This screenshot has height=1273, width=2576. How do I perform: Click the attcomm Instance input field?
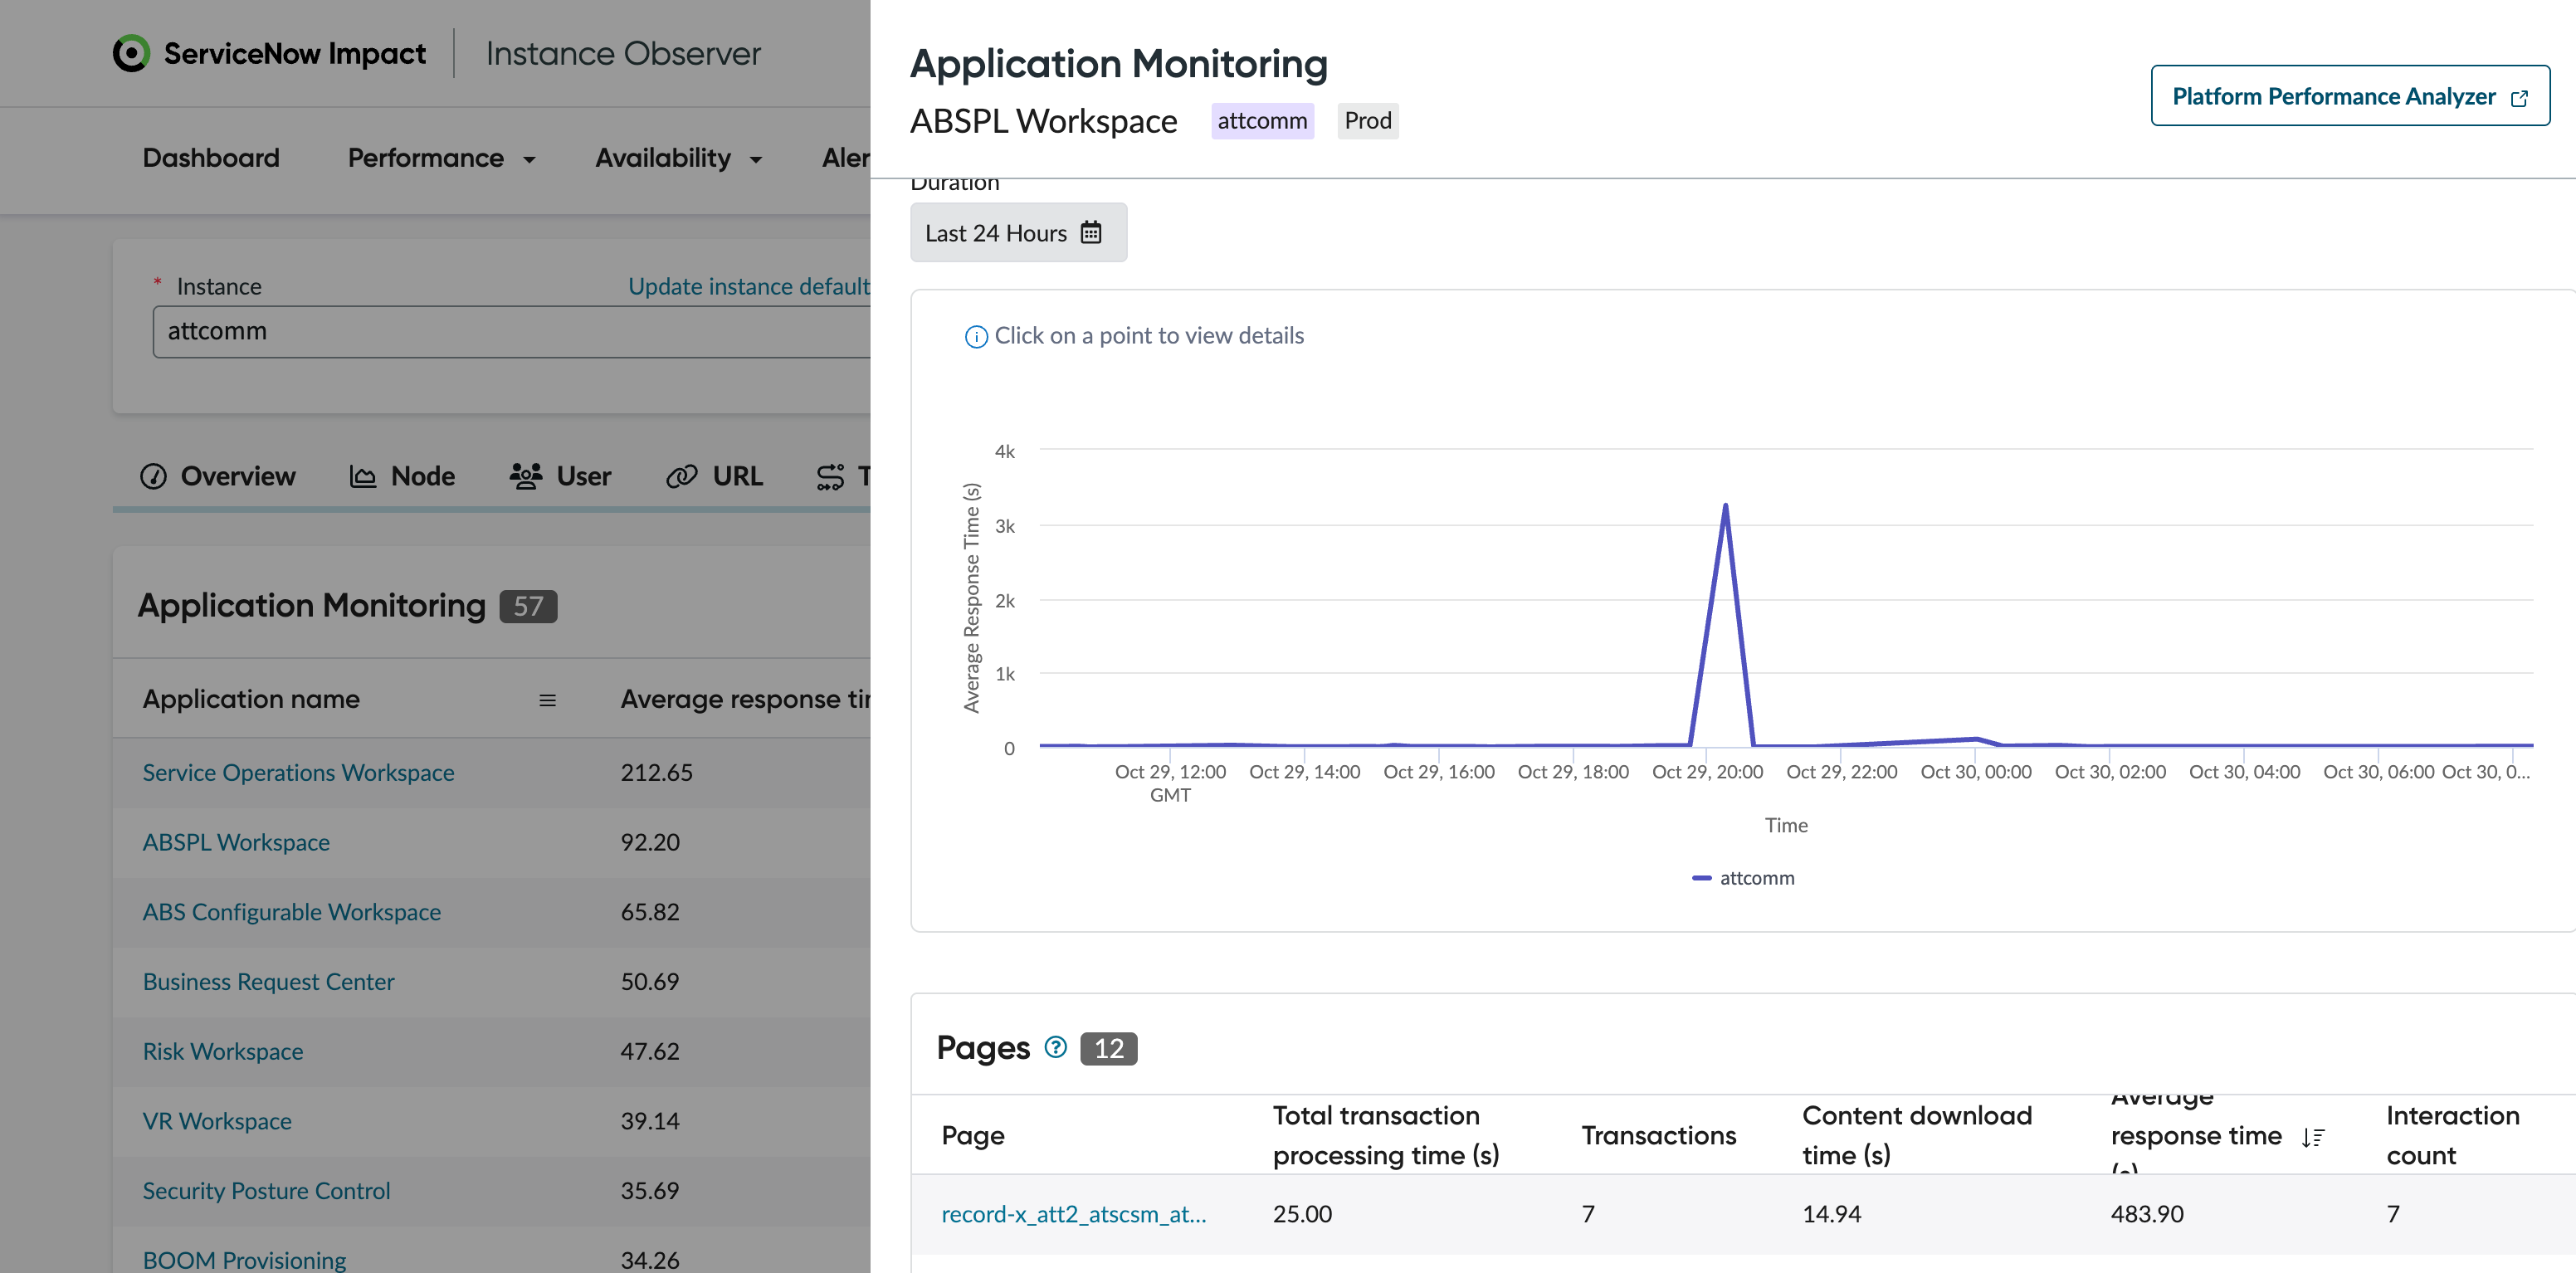511,331
